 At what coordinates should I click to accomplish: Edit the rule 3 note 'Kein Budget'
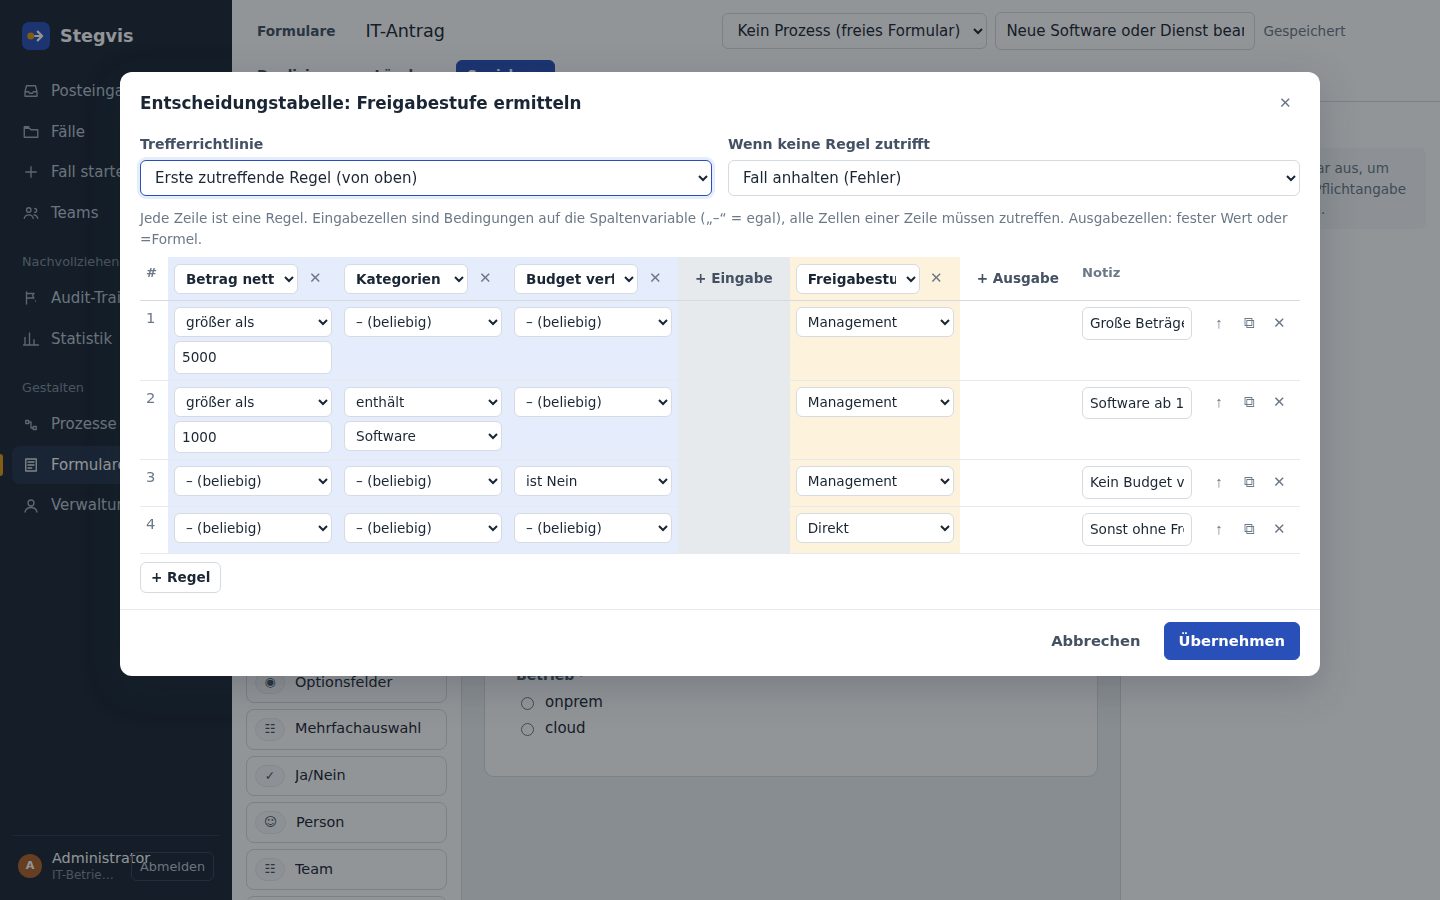coord(1137,482)
